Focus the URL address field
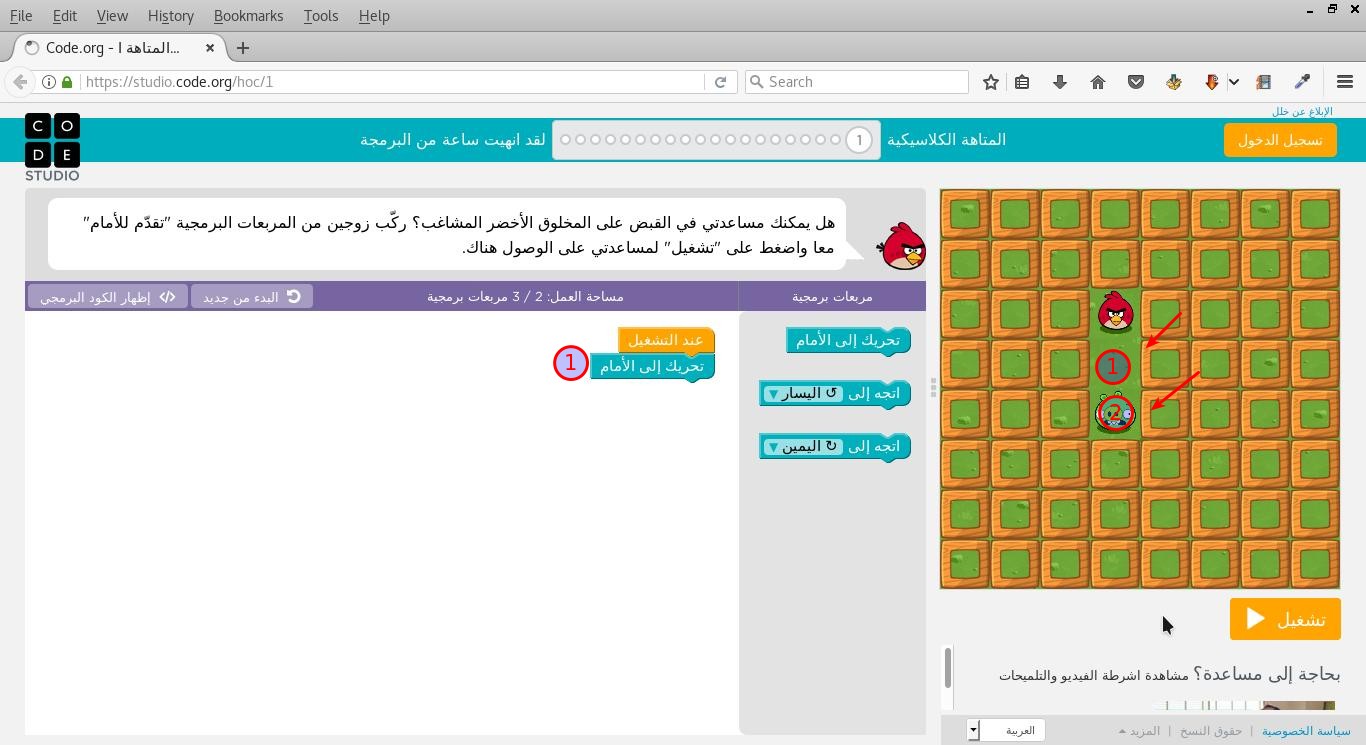The image size is (1366, 745). pos(390,82)
